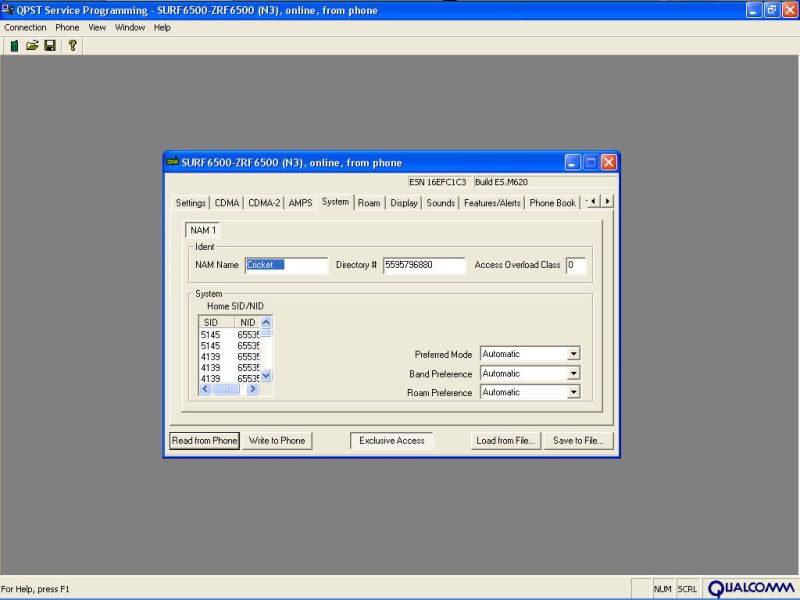
Task: Switch to the CDMA tab
Action: [x=227, y=203]
